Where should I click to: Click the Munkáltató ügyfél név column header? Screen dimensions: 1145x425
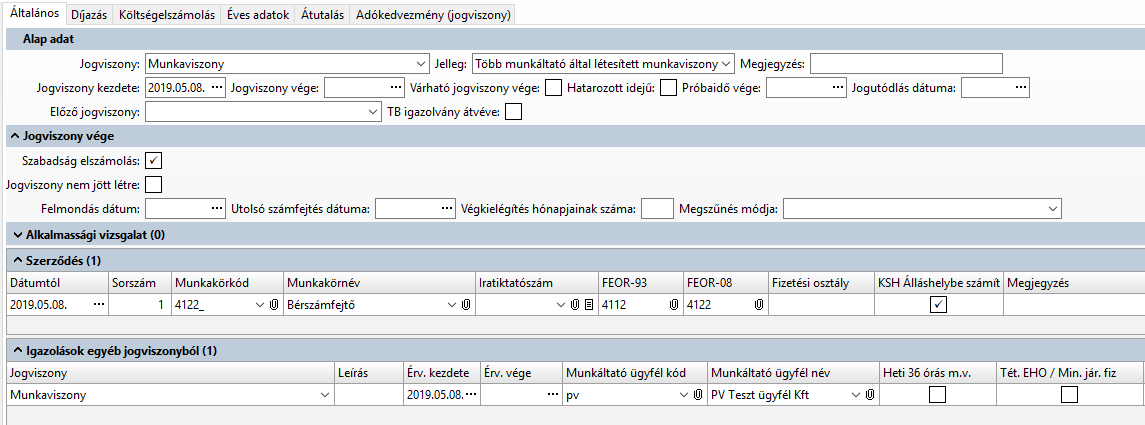793,372
